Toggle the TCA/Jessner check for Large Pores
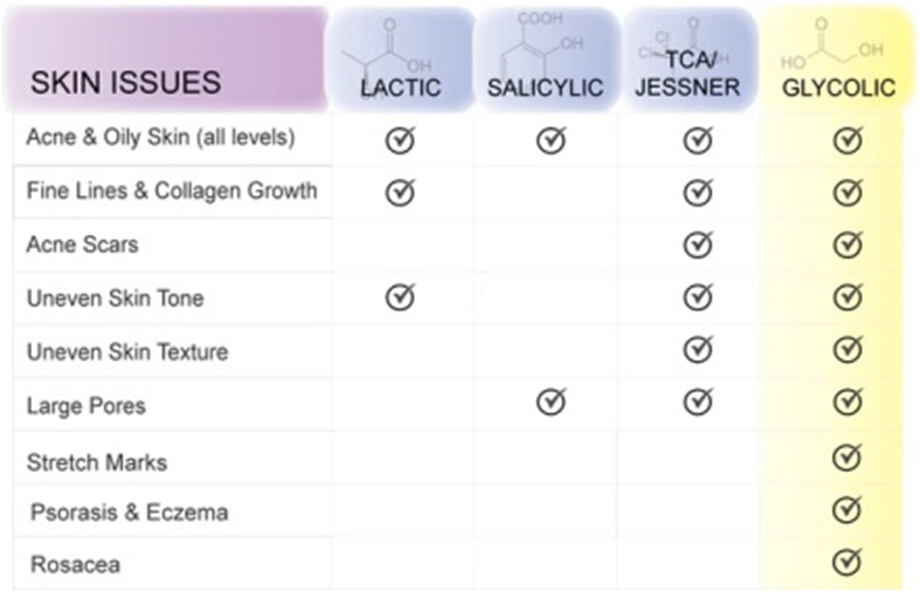Viewport: 920px width, 592px height. [697, 402]
